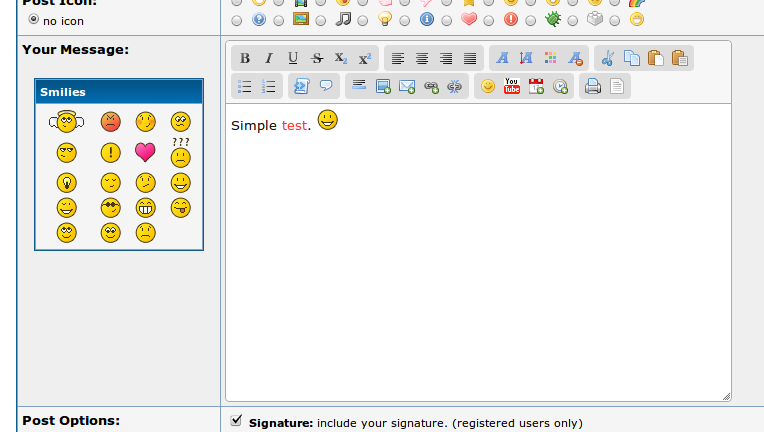Select the "no icon" radio button
The width and height of the screenshot is (764, 432).
pos(34,19)
